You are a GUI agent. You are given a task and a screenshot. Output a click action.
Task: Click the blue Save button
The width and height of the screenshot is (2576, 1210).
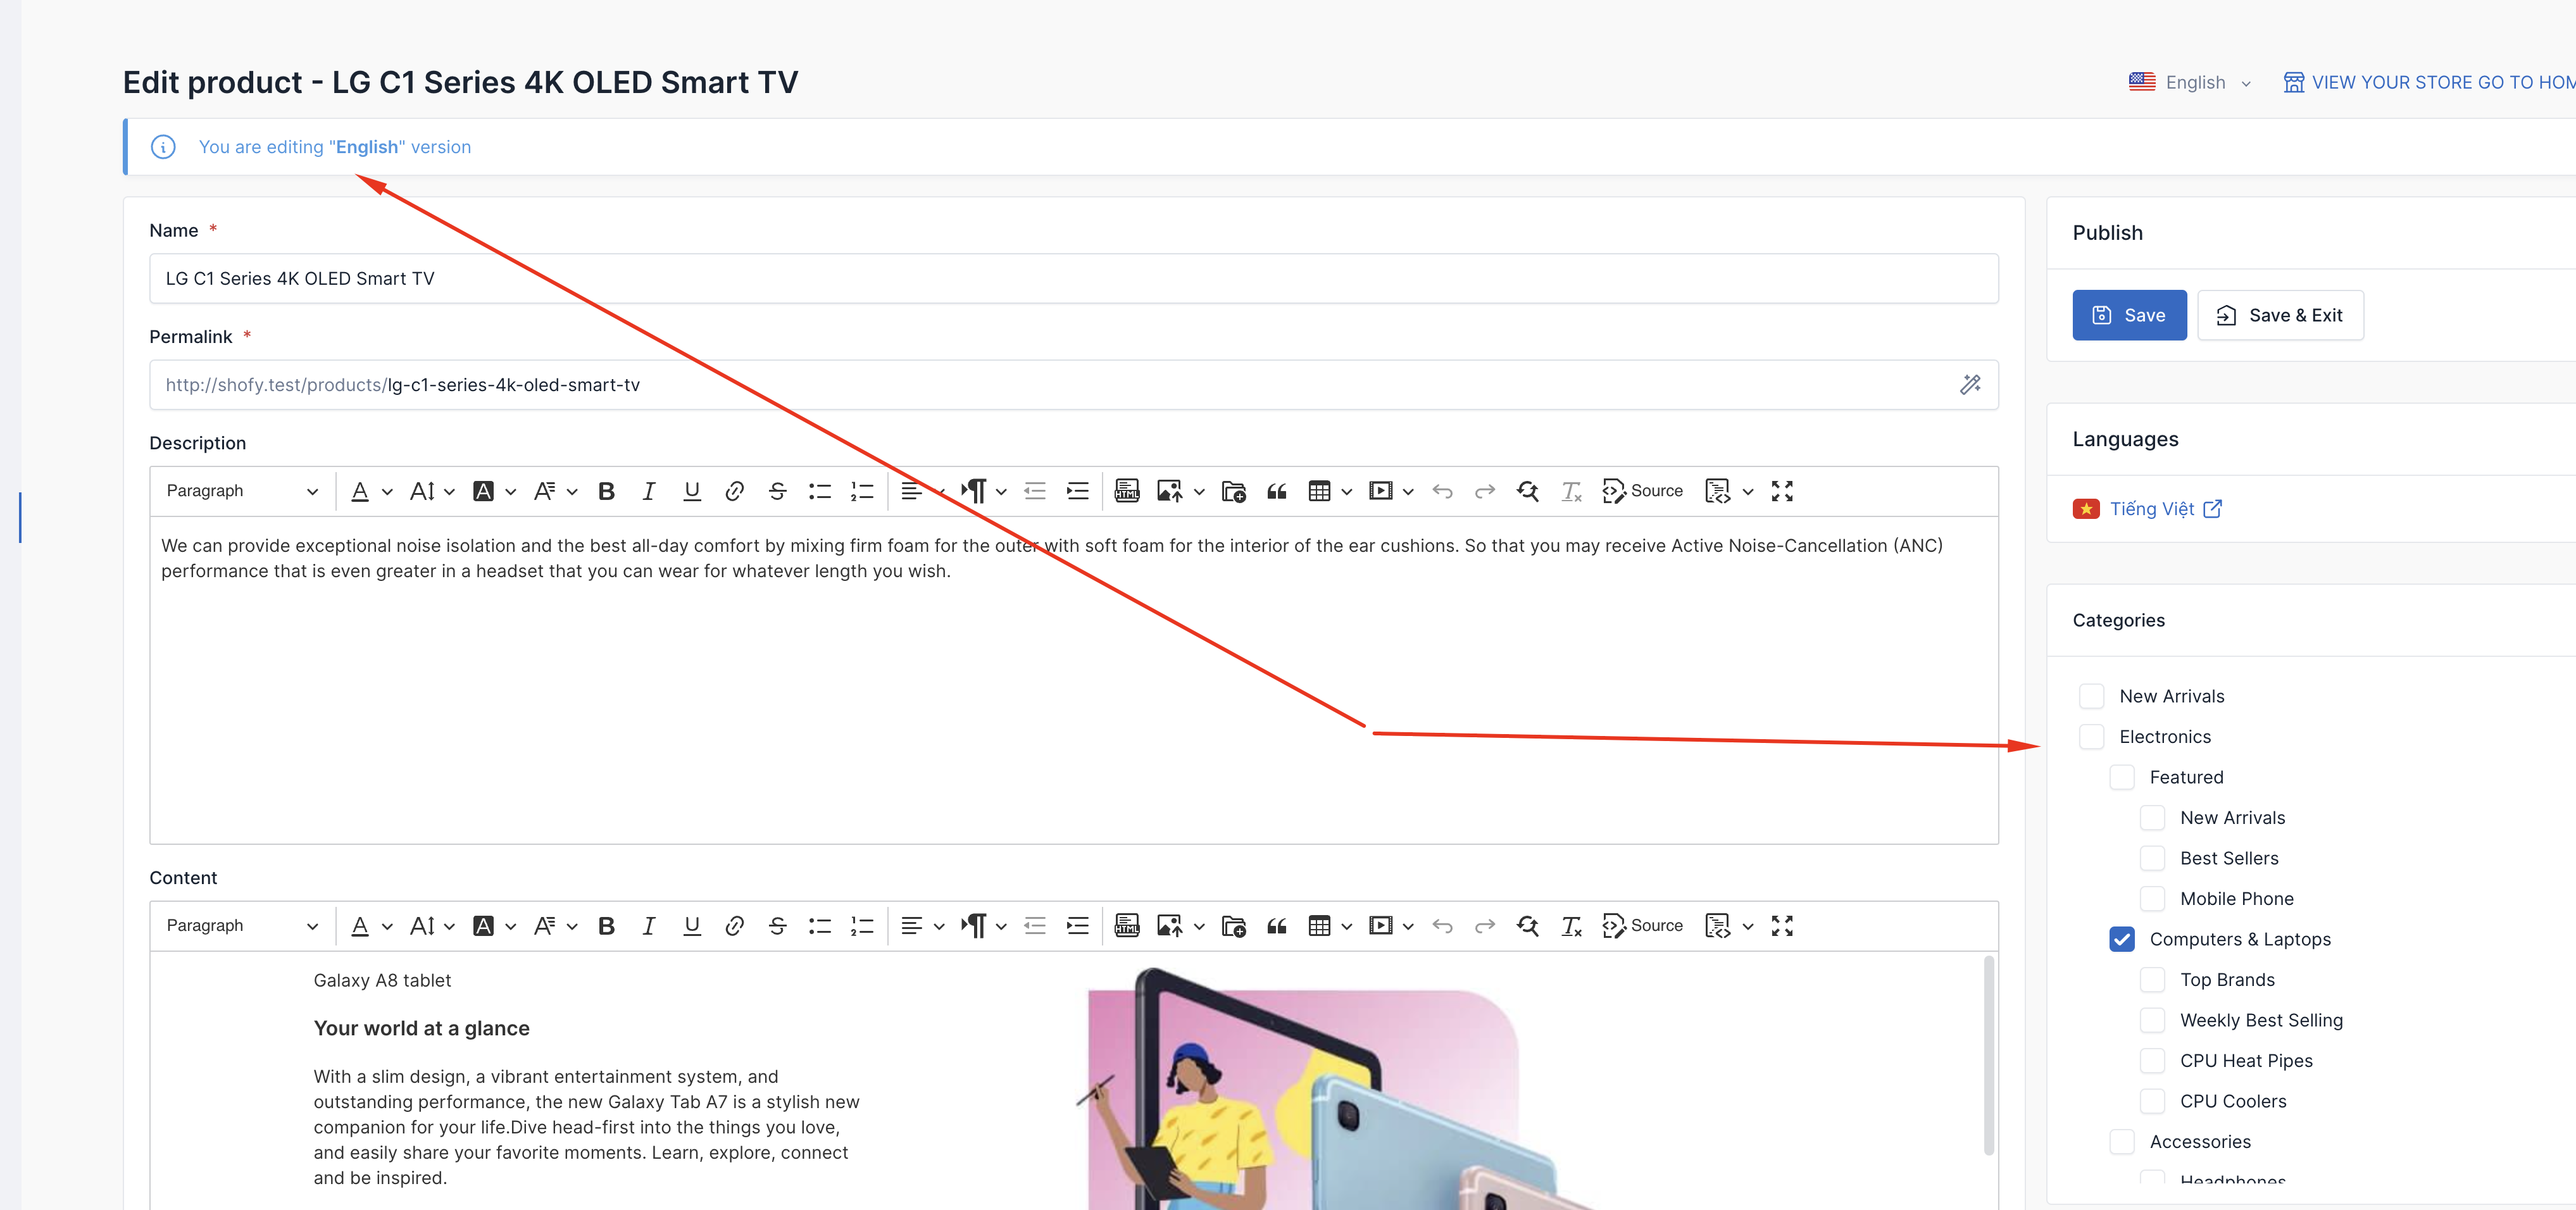[x=2129, y=315]
